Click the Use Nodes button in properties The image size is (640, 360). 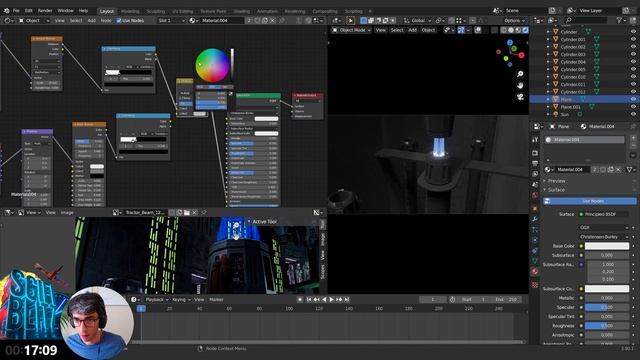pos(590,201)
